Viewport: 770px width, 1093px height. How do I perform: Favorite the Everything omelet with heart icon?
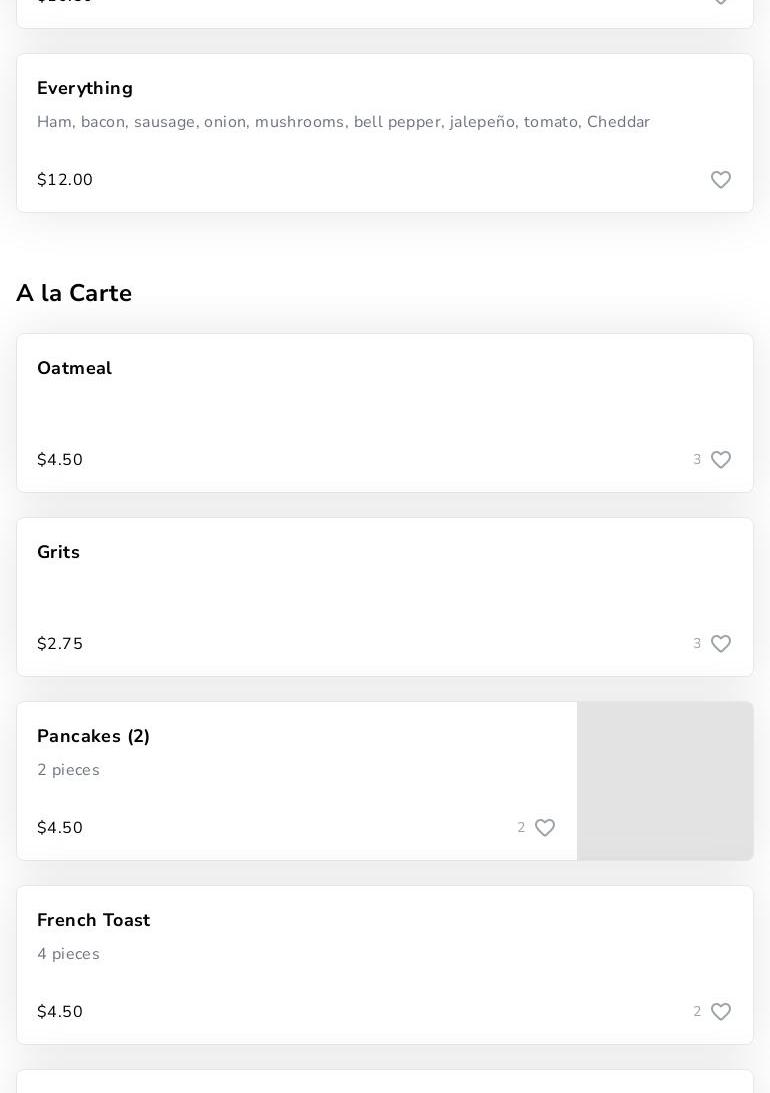coord(721,180)
